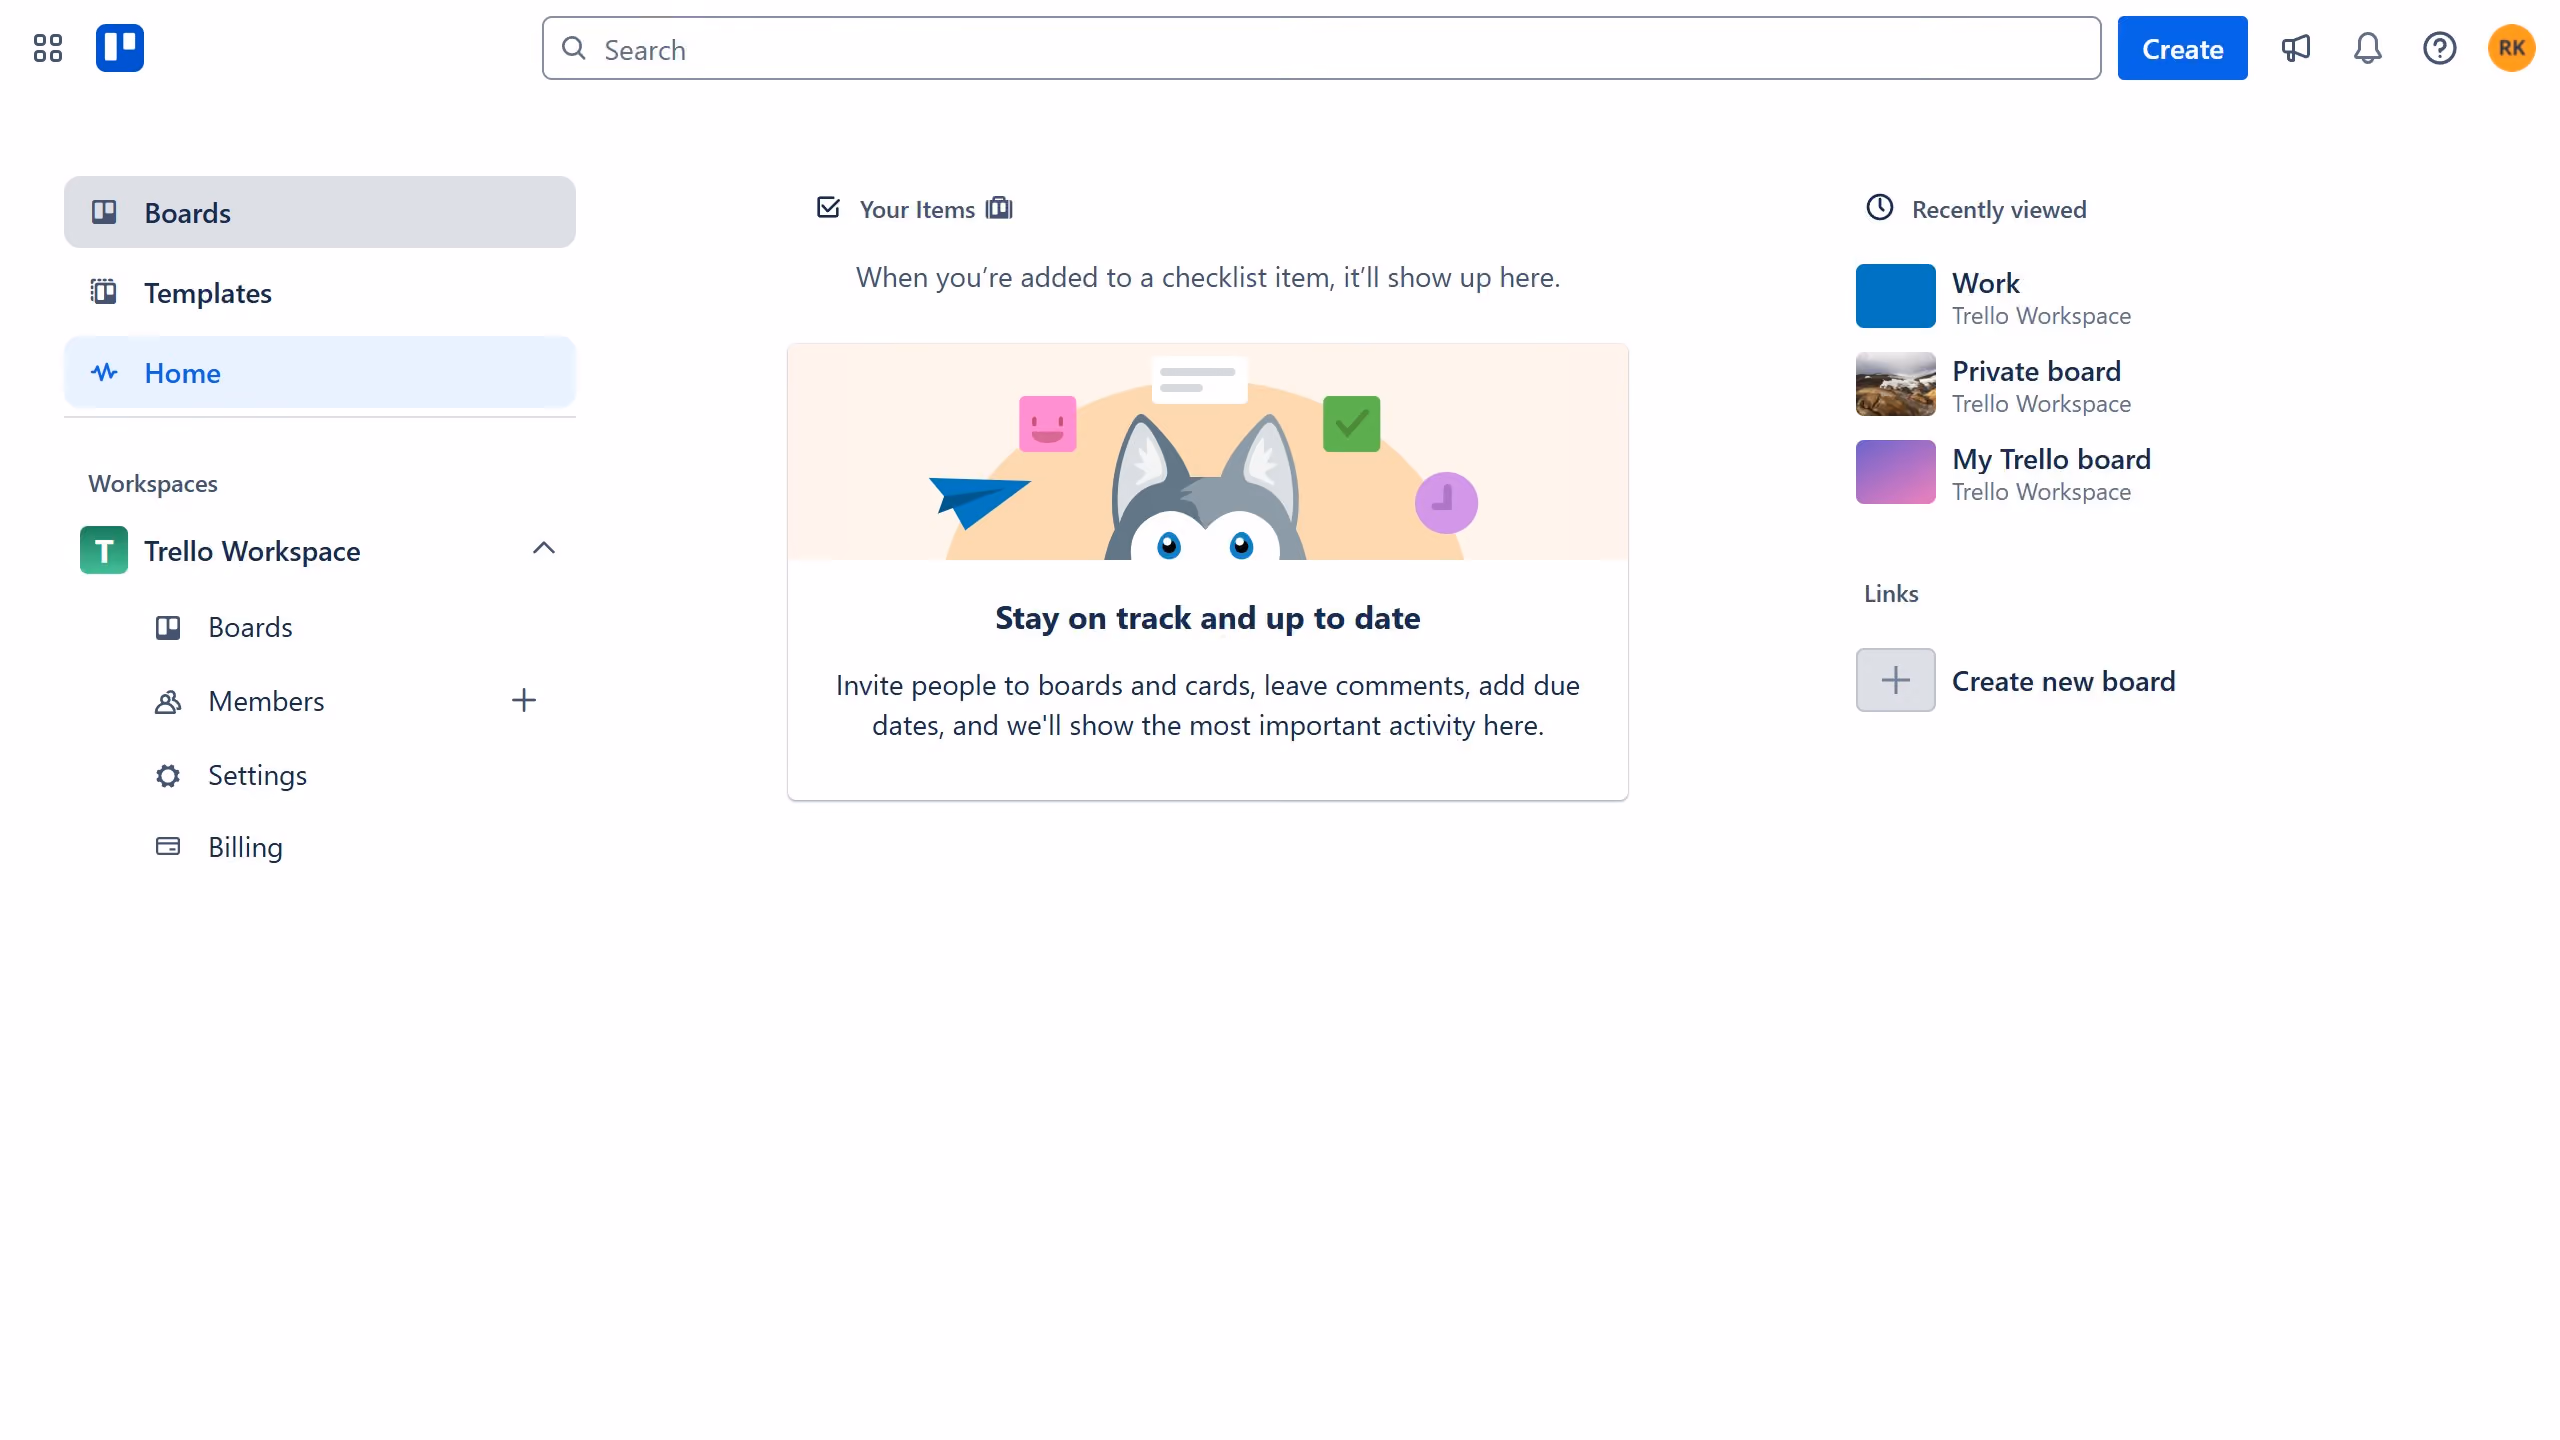Image resolution: width=2560 pixels, height=1440 pixels.
Task: Open the Boards tab in the sidebar
Action: [x=320, y=212]
